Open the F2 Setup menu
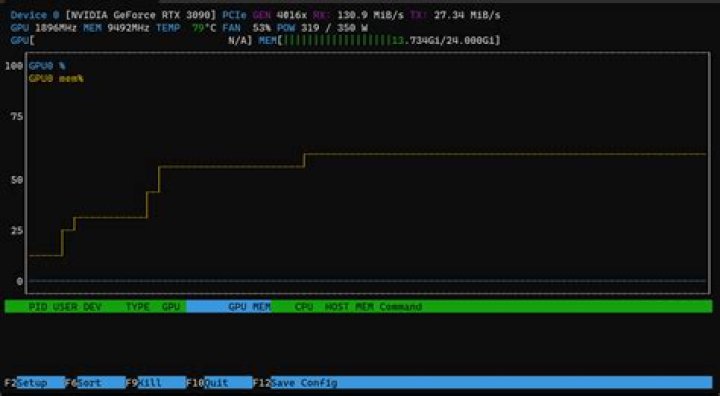The height and width of the screenshot is (396, 720). 34,383
